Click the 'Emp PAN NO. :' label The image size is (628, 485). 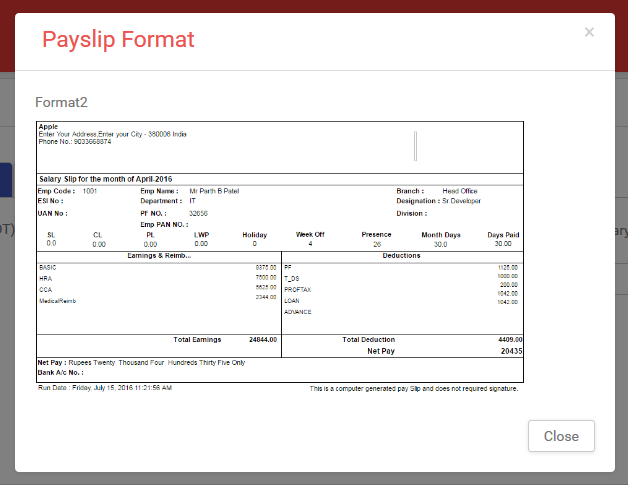point(164,225)
